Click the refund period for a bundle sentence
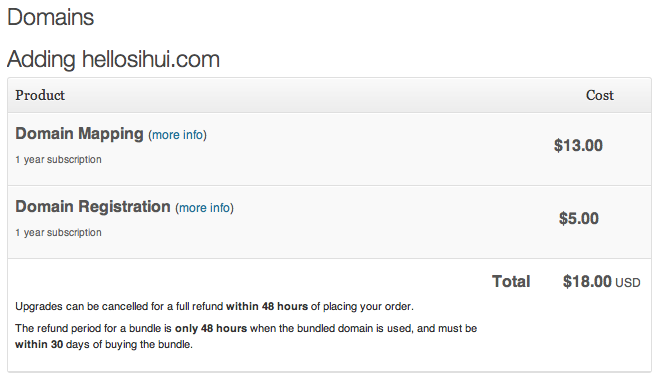The height and width of the screenshot is (374, 660). point(246,336)
